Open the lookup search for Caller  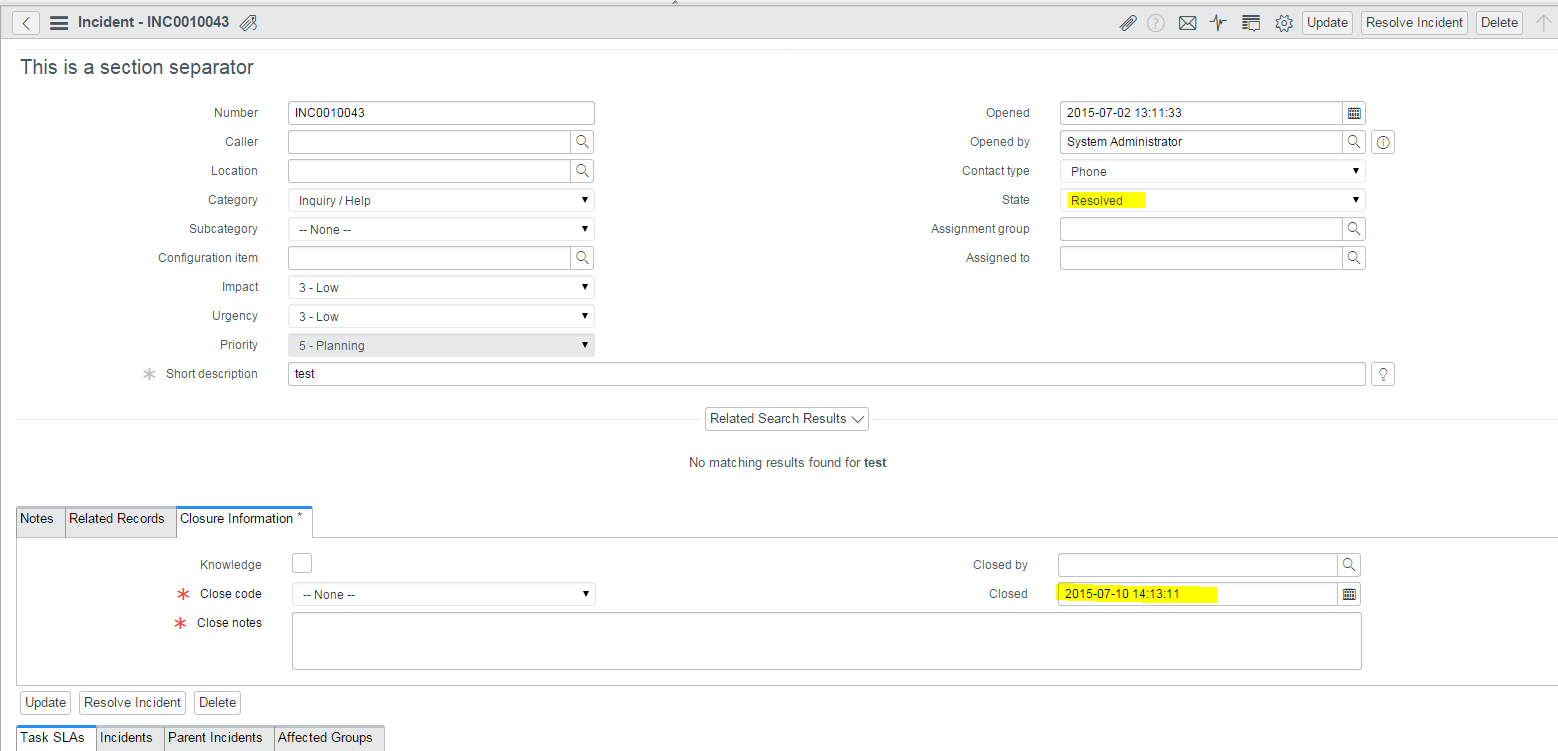[582, 142]
